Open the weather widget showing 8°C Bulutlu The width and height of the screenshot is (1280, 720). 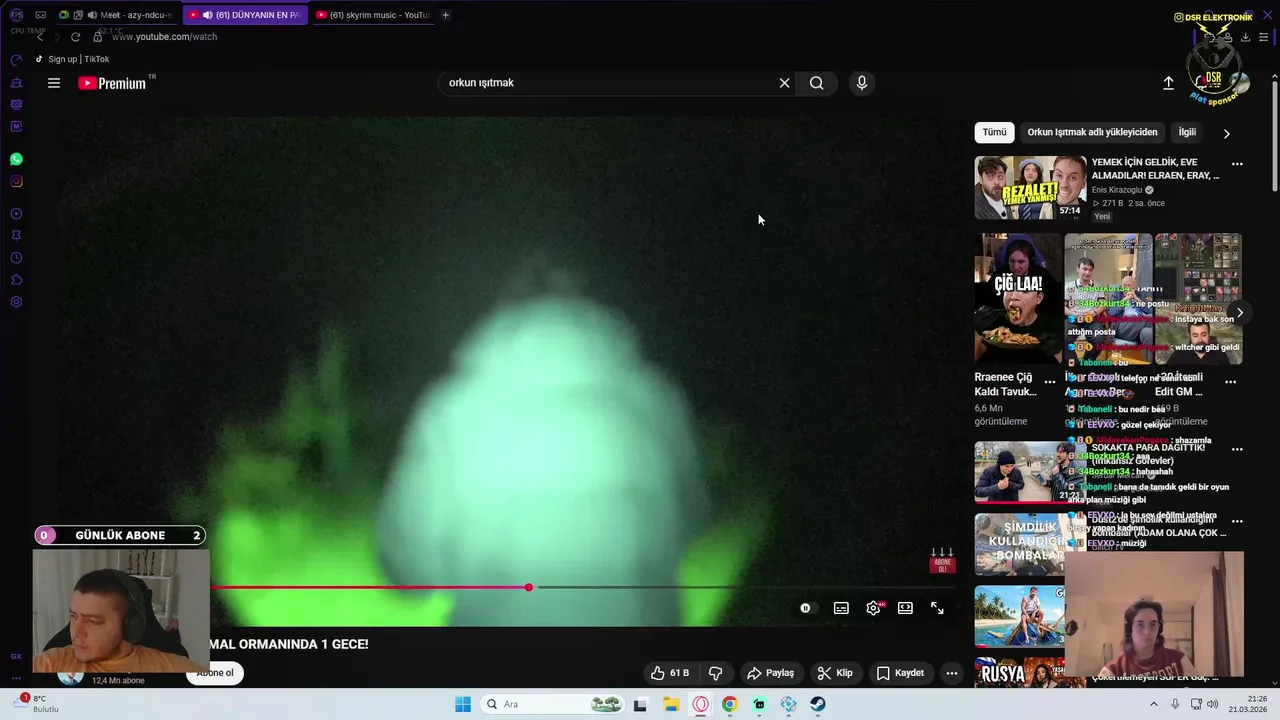[36, 704]
